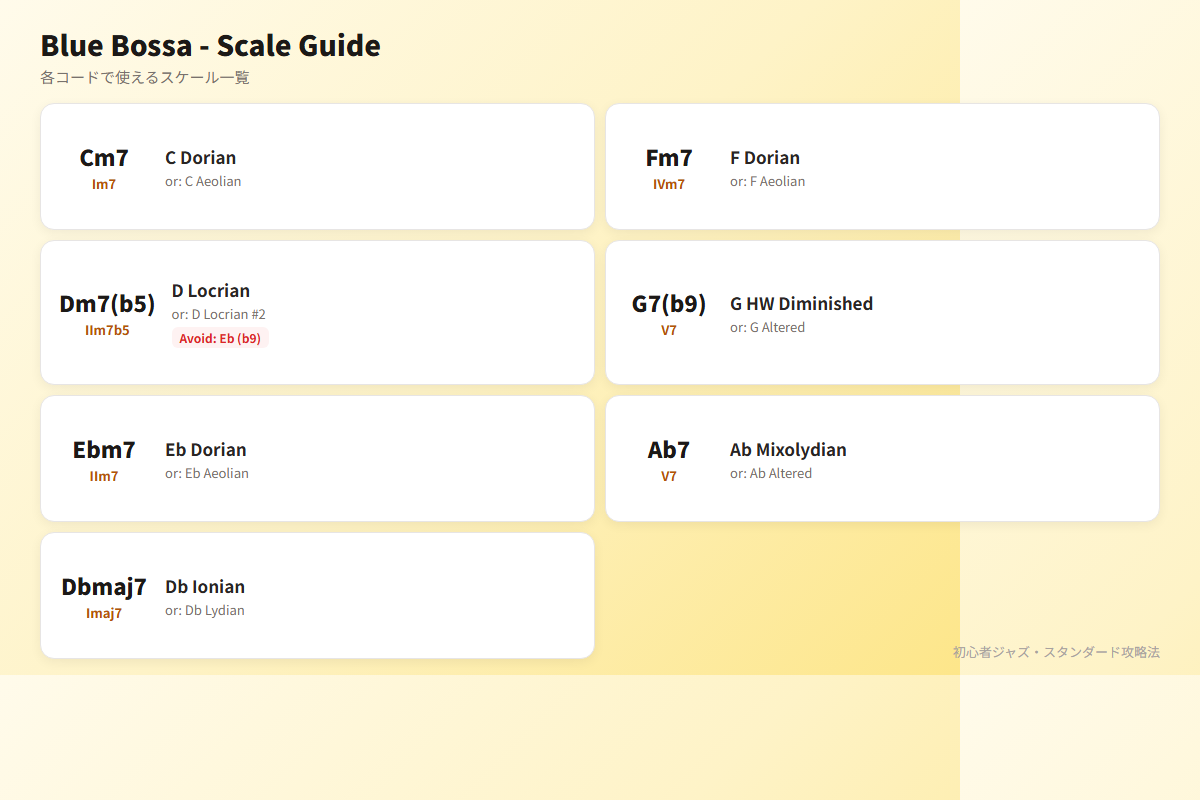Viewport: 1200px width, 800px height.
Task: Click the Avoid: Eb (b9) badge
Action: click(x=220, y=338)
